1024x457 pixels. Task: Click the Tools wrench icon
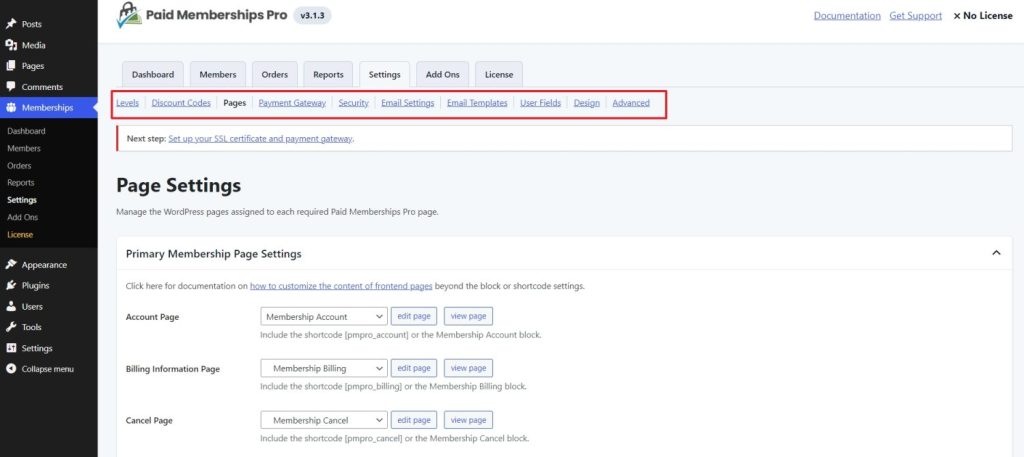[10, 327]
